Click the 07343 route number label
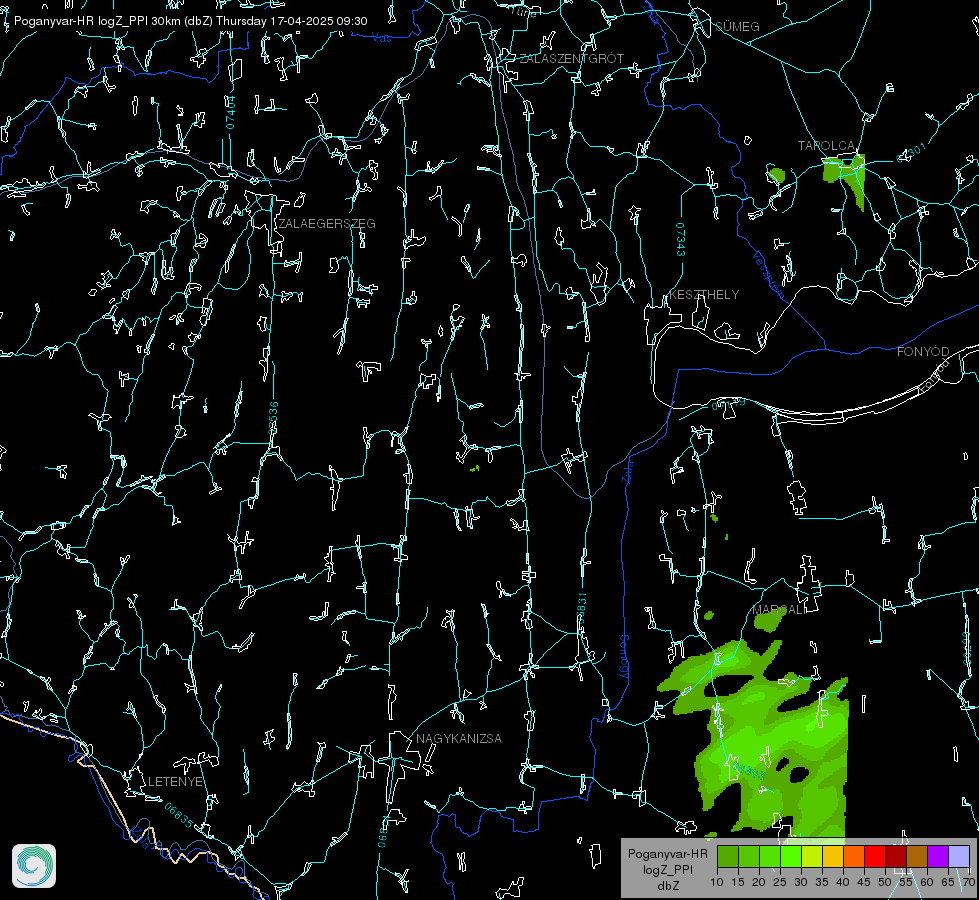979x900 pixels. (x=681, y=240)
